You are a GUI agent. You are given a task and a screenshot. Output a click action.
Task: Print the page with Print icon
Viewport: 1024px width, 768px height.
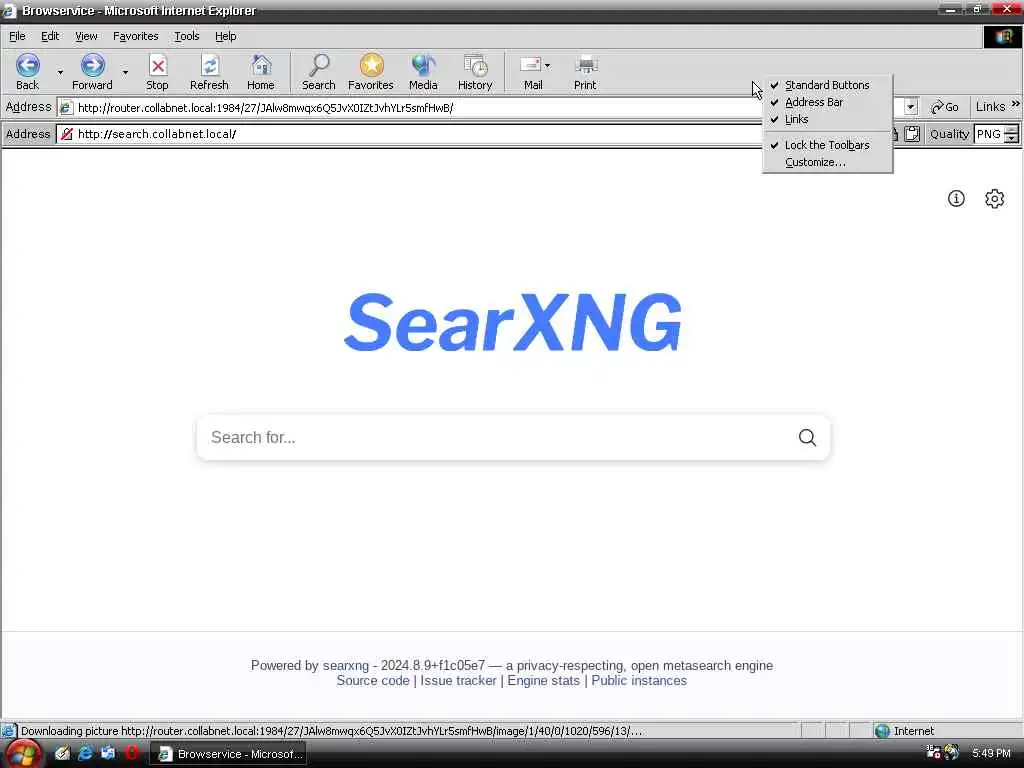pyautogui.click(x=585, y=72)
